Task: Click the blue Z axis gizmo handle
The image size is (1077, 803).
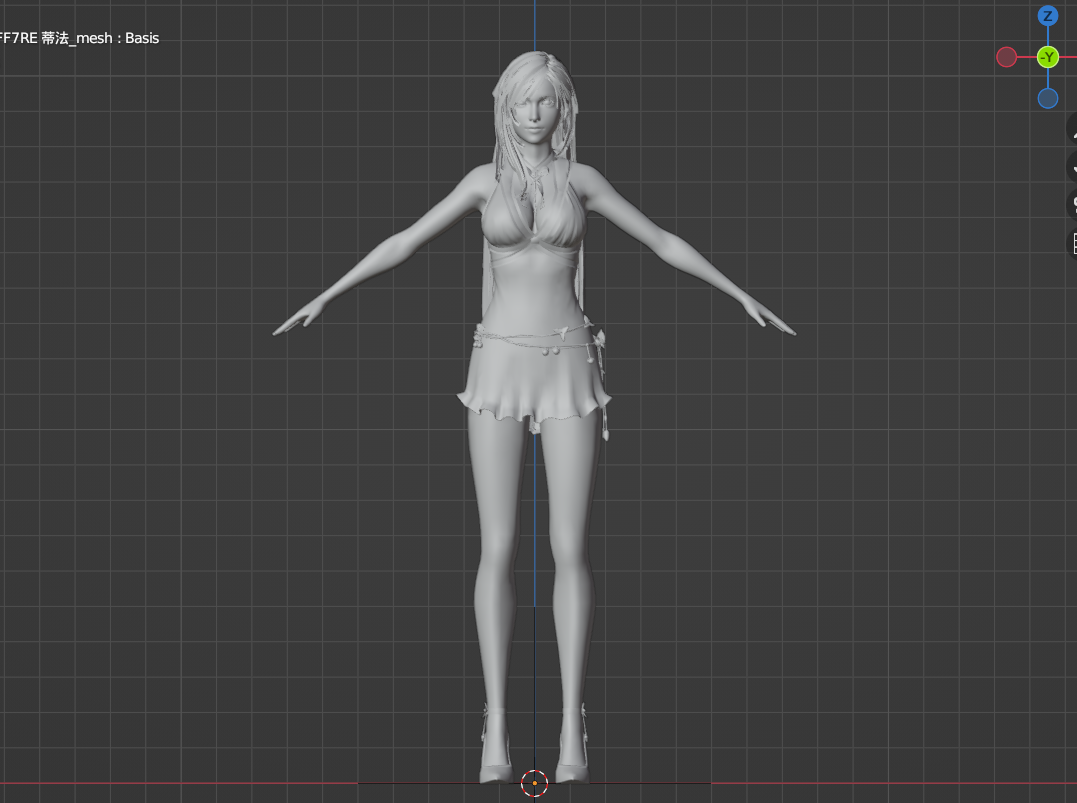Action: pyautogui.click(x=1047, y=16)
